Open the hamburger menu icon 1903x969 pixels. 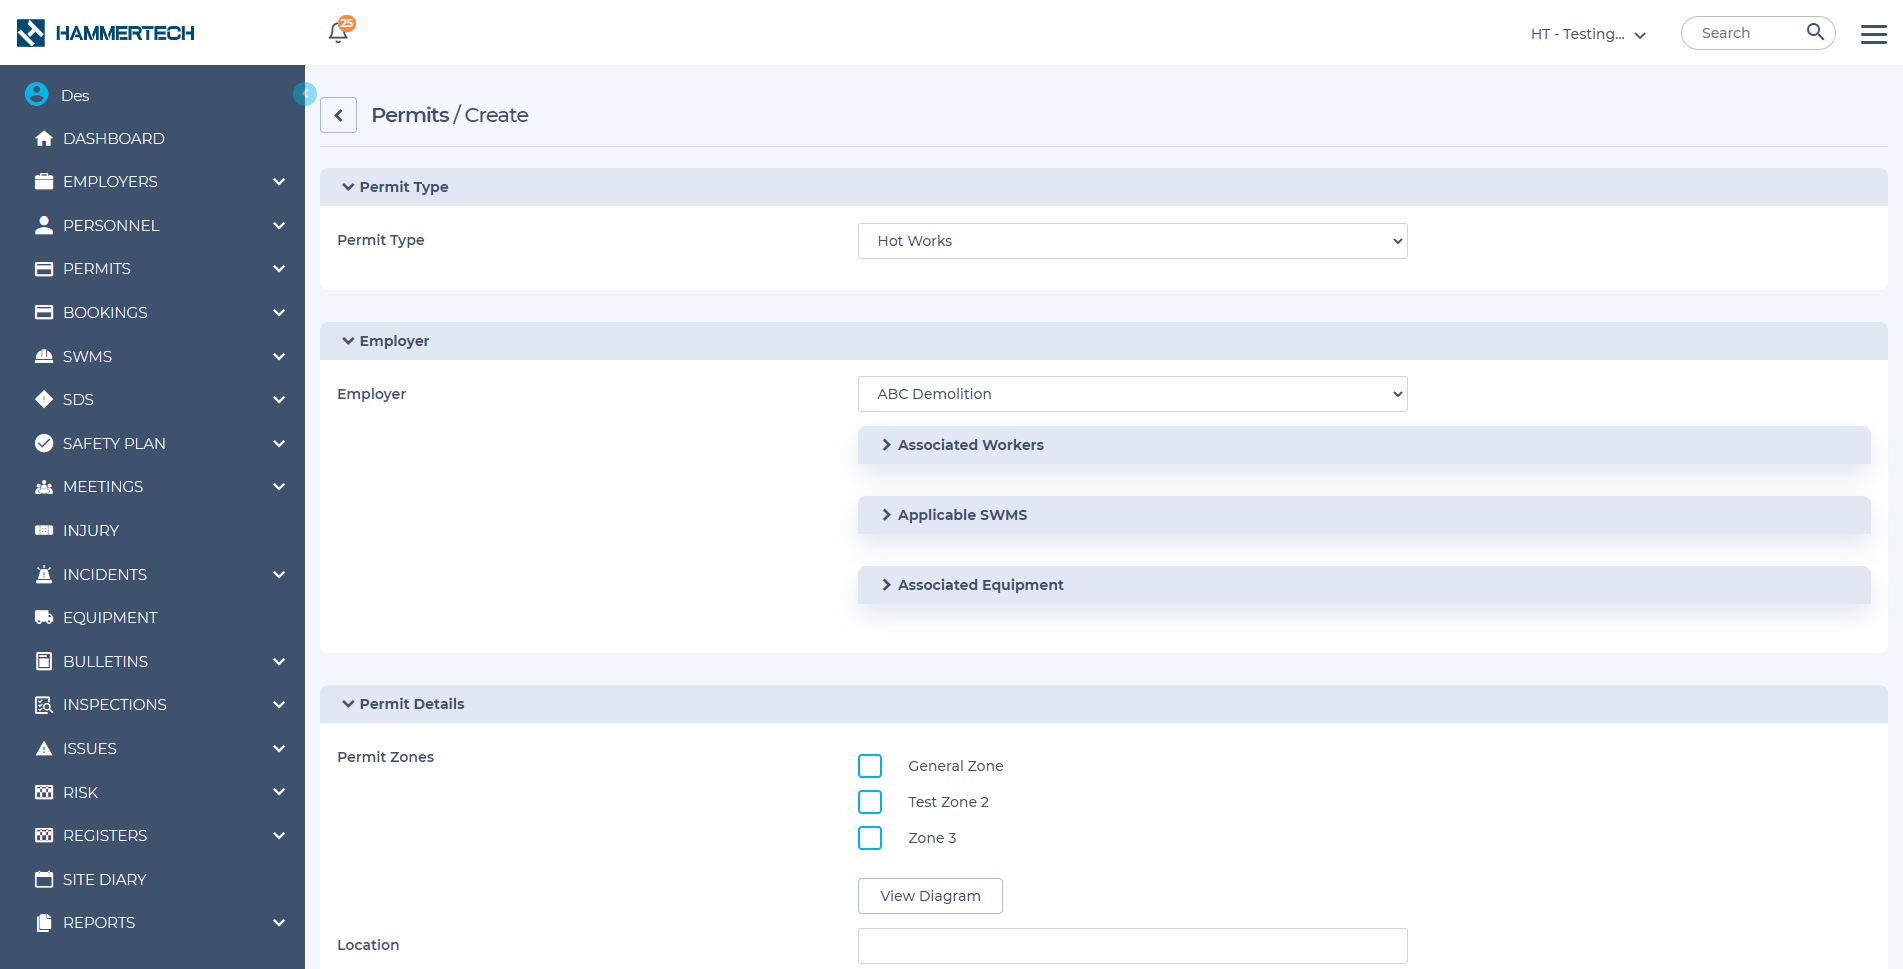point(1873,34)
